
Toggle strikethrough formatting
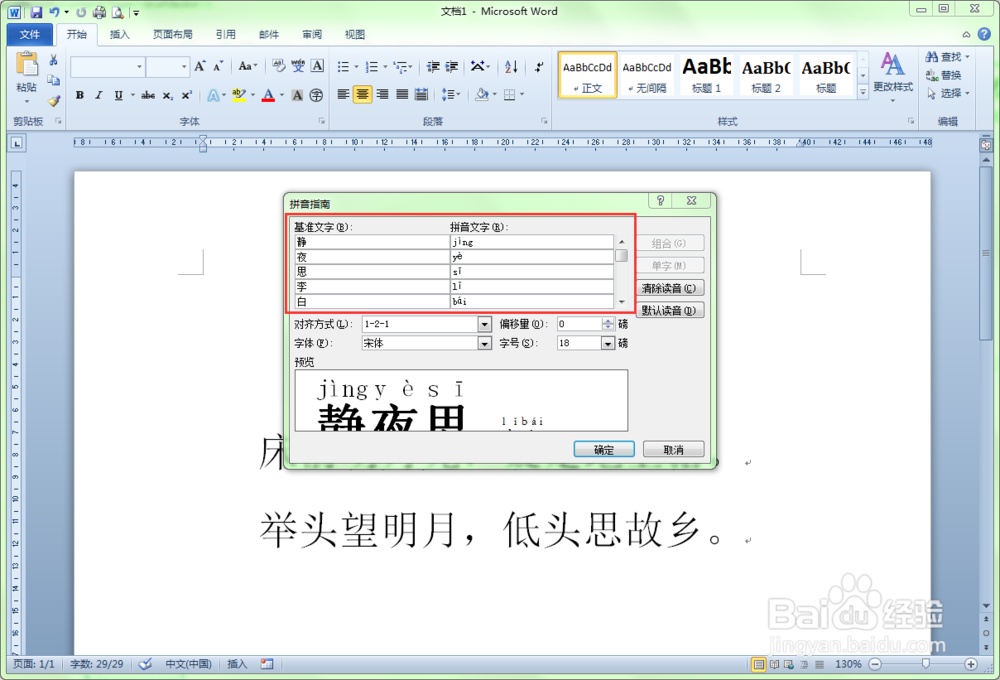coord(148,95)
